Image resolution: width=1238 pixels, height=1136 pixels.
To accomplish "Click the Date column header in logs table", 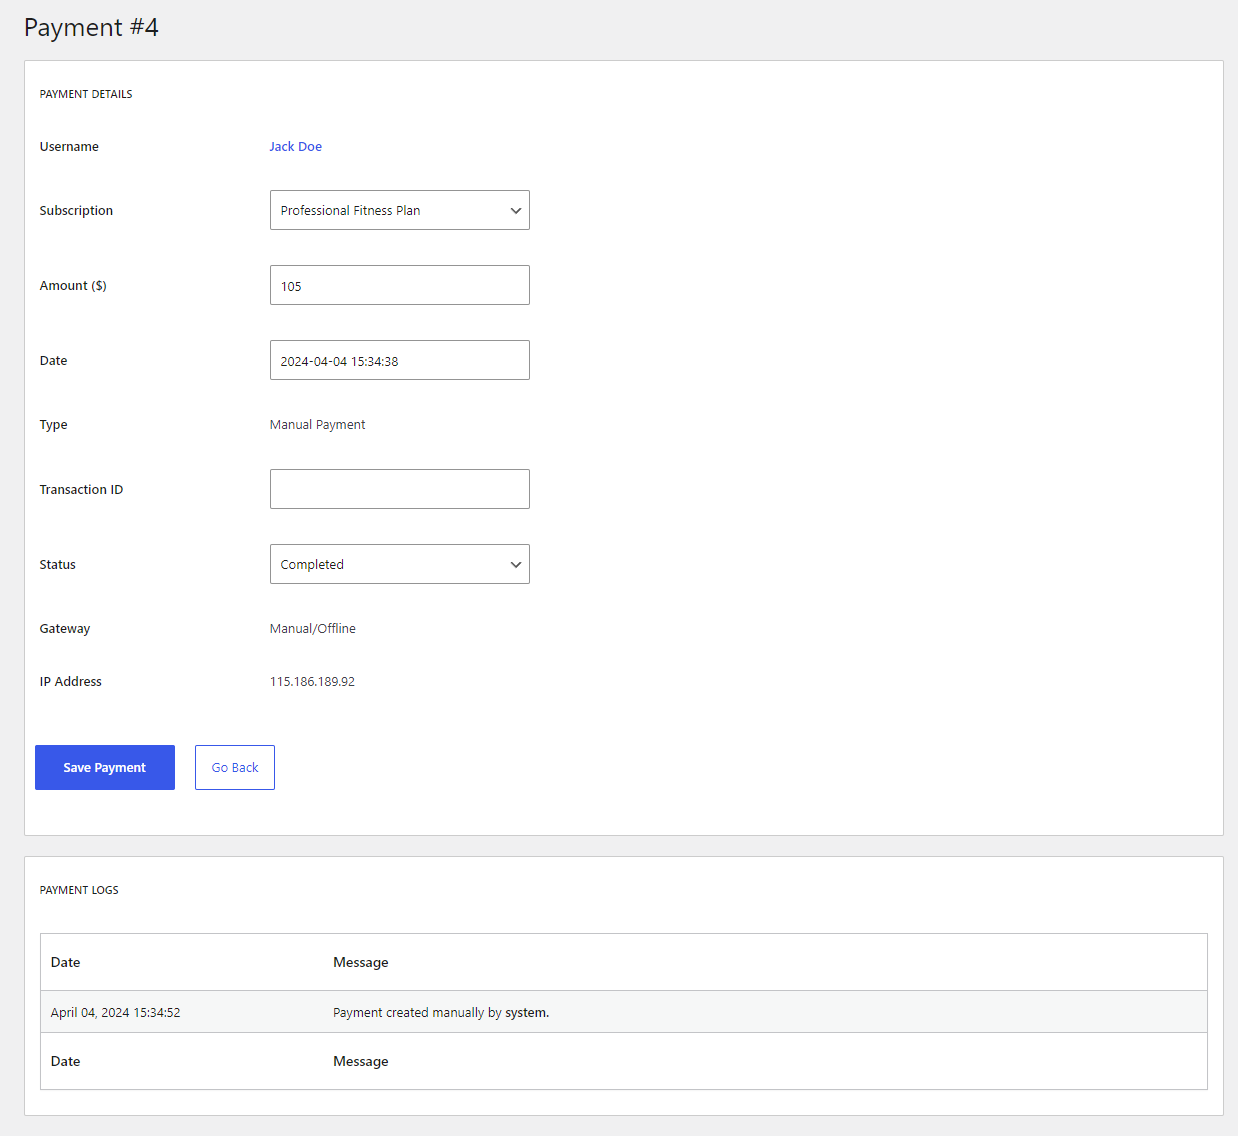I will pyautogui.click(x=66, y=962).
